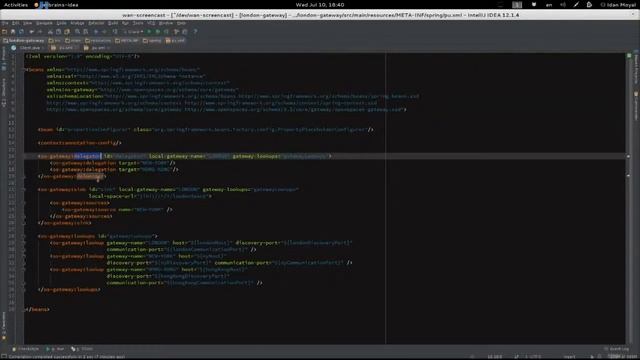Click the Replace toolbar icon
640x360 pixels.
pyautogui.click(x=86, y=32)
